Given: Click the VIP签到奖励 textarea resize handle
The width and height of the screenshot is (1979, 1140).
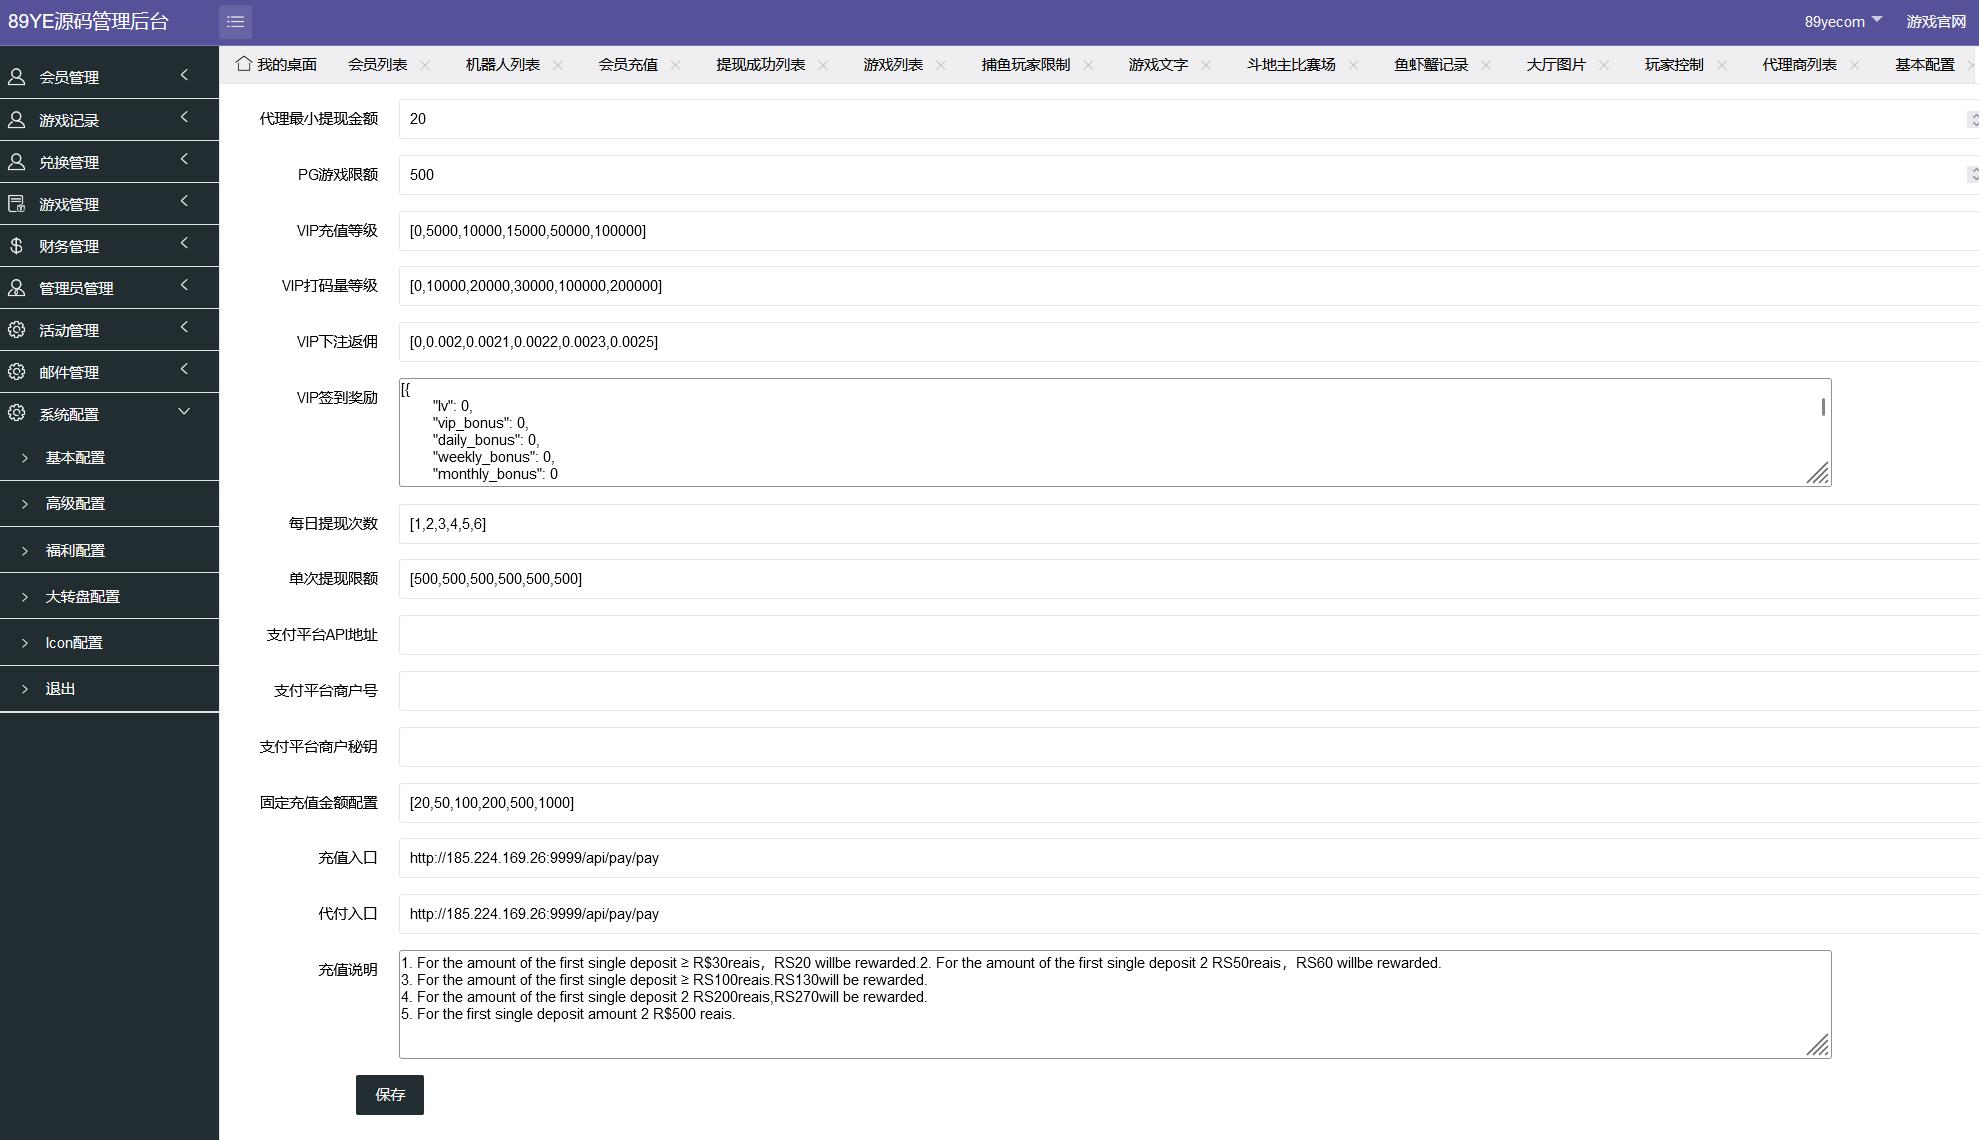Looking at the screenshot, I should pos(1818,473).
